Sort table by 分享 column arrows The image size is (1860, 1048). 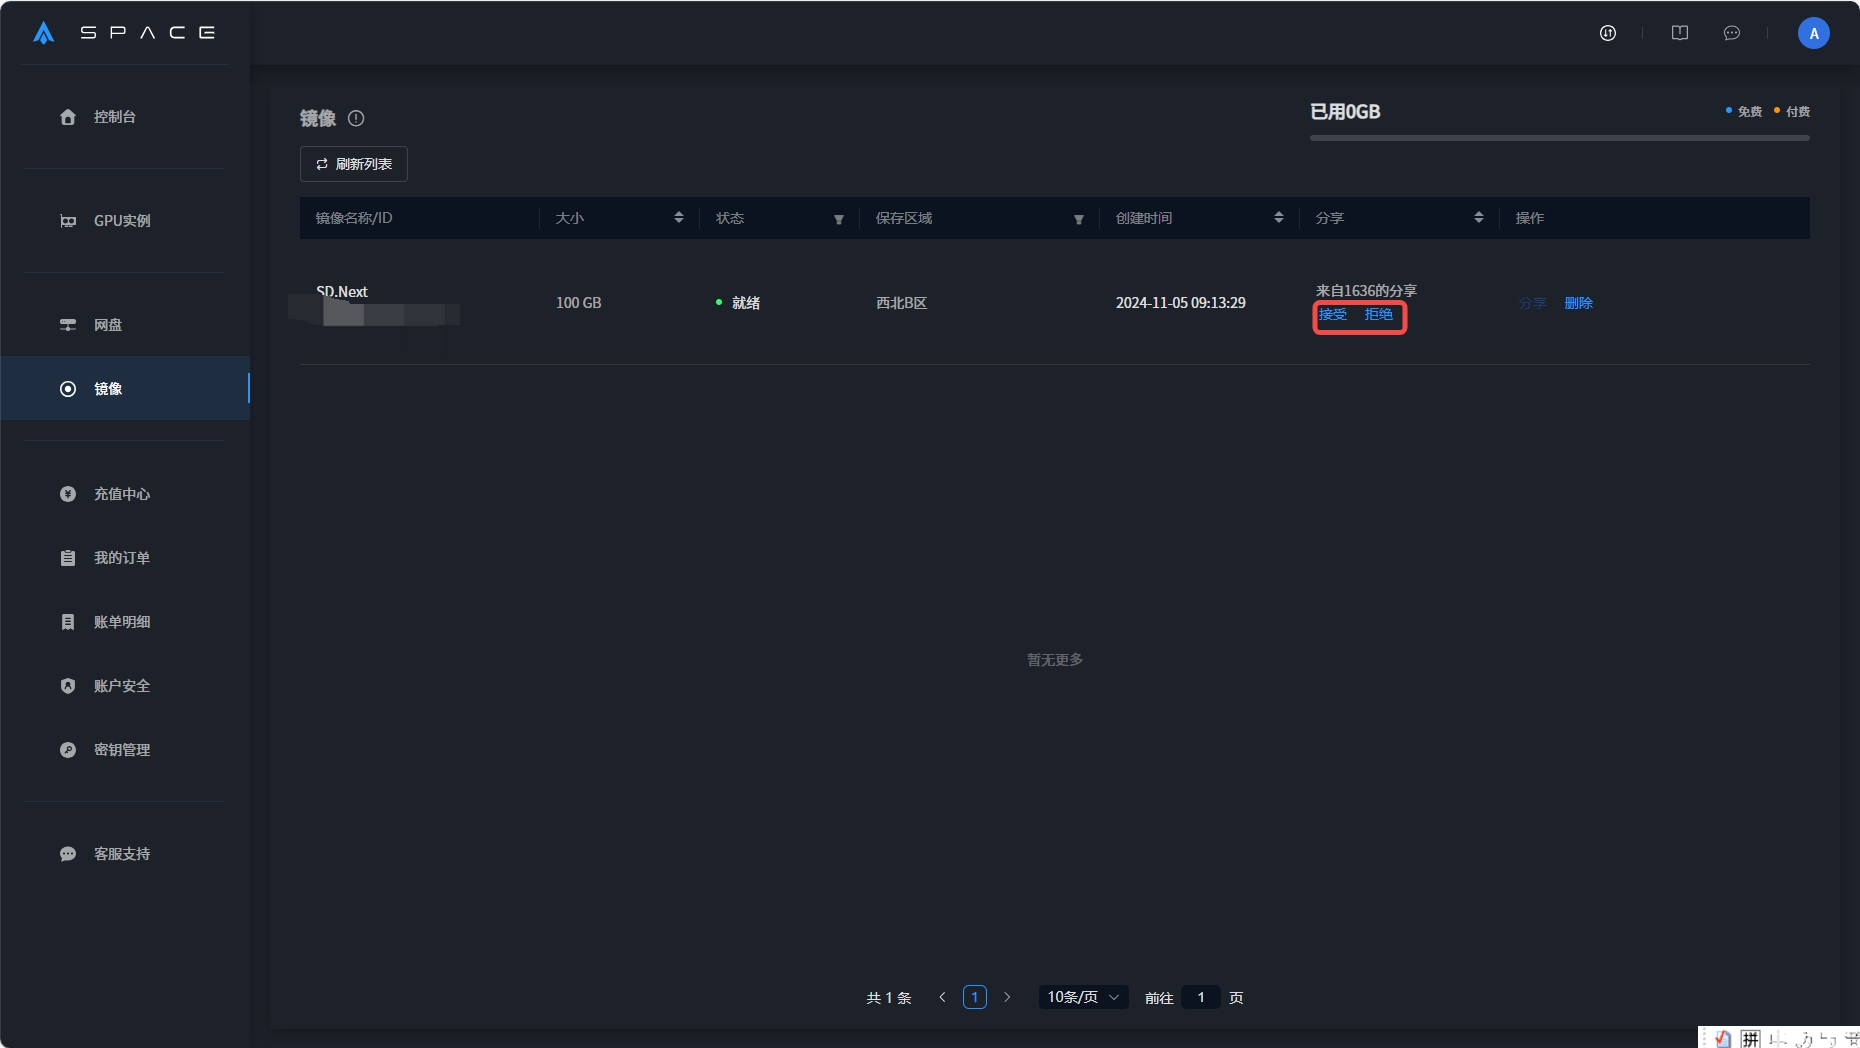click(1479, 217)
